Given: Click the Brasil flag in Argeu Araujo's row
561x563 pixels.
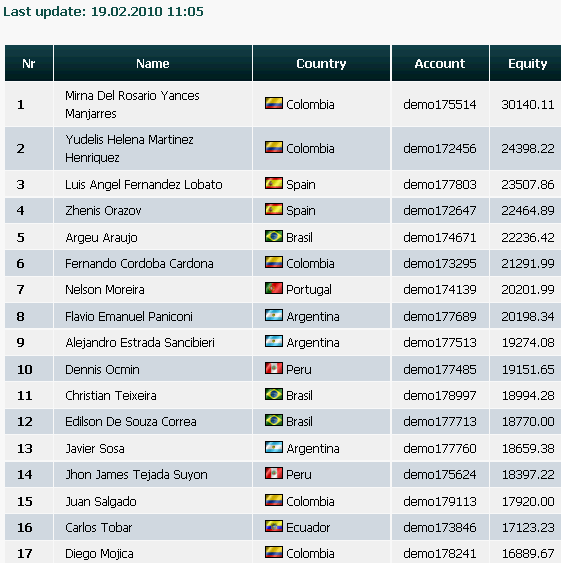Looking at the screenshot, I should coord(274,236).
